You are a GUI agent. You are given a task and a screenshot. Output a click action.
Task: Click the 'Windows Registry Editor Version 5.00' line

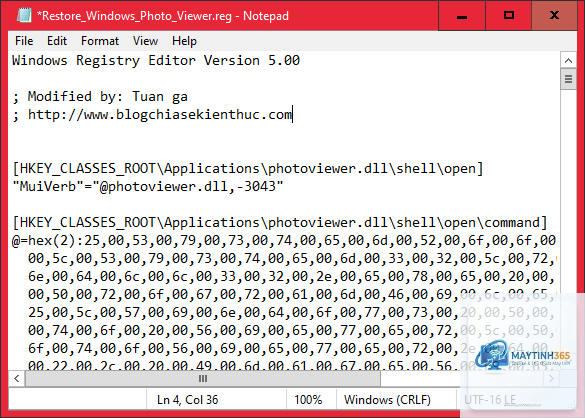tap(156, 60)
